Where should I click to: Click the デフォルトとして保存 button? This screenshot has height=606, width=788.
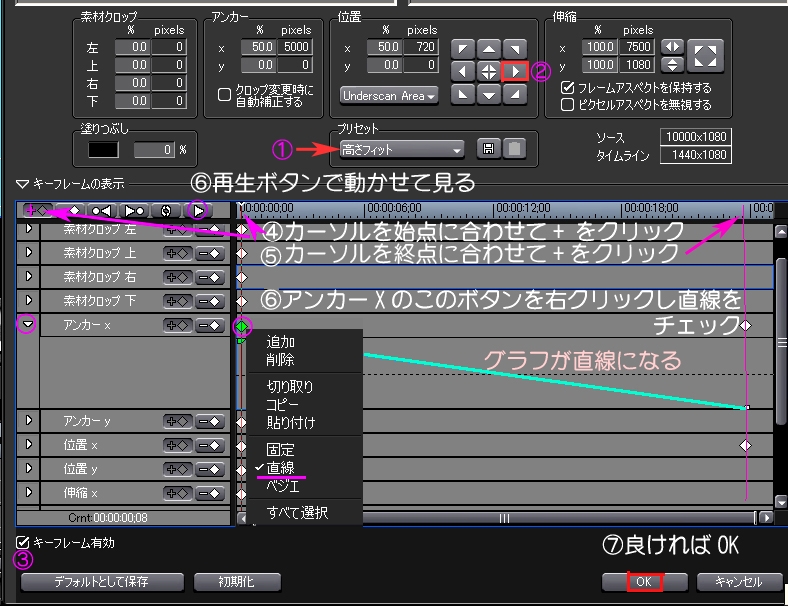[103, 582]
